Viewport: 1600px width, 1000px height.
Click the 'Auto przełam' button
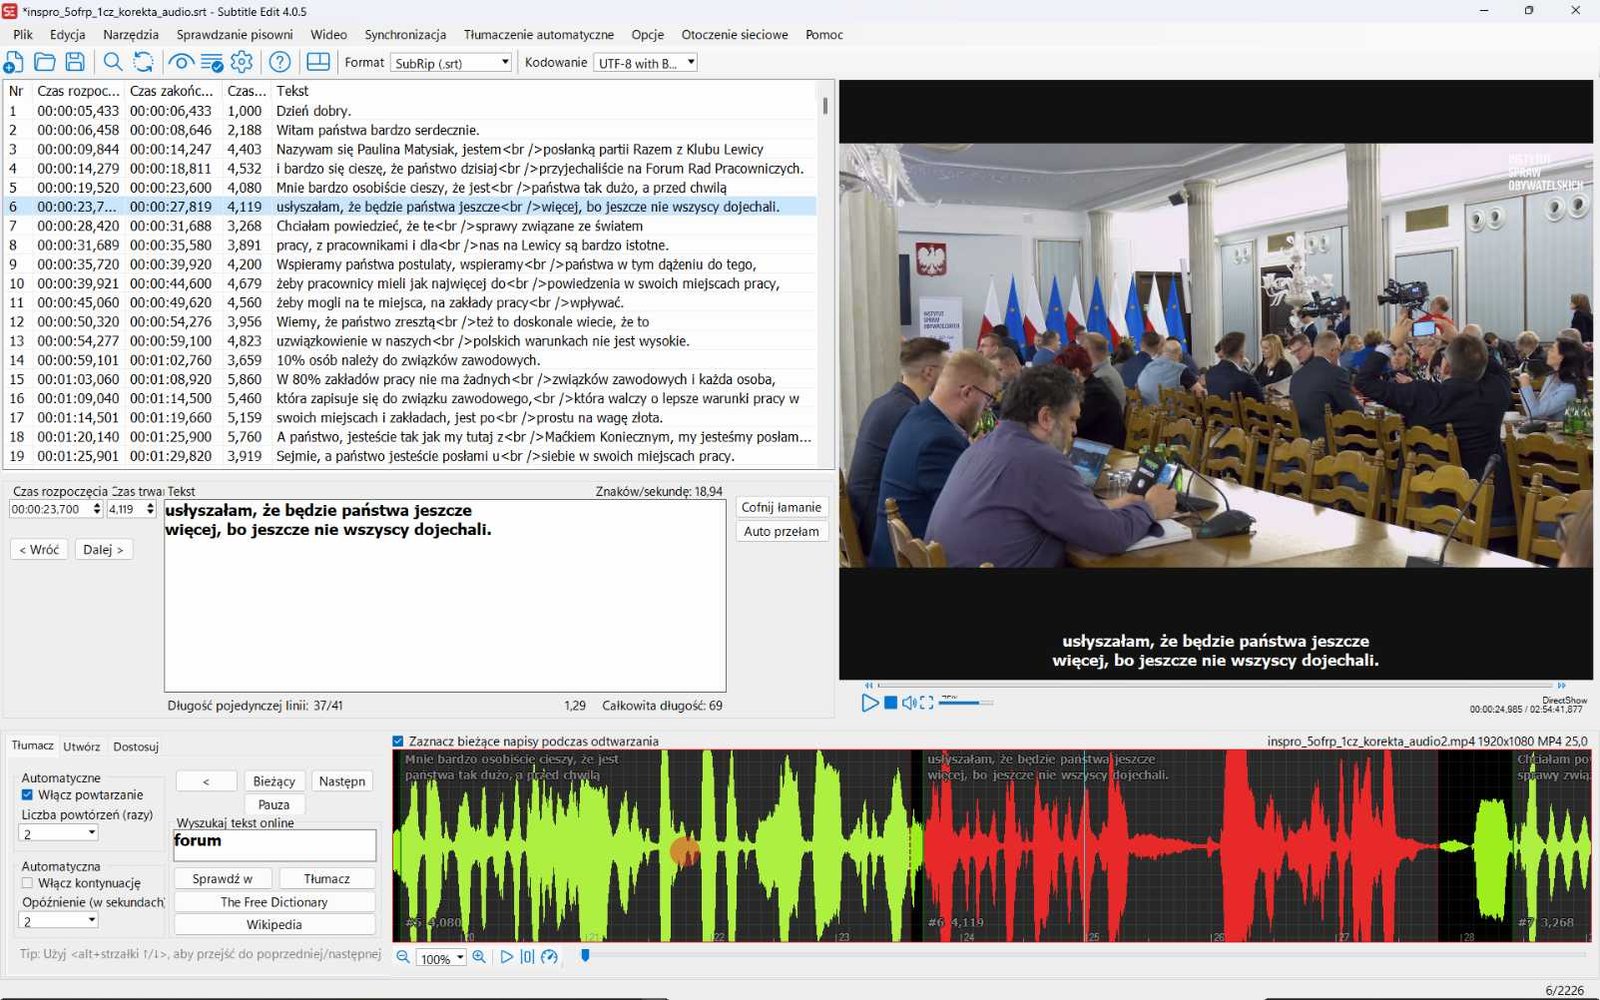[781, 531]
